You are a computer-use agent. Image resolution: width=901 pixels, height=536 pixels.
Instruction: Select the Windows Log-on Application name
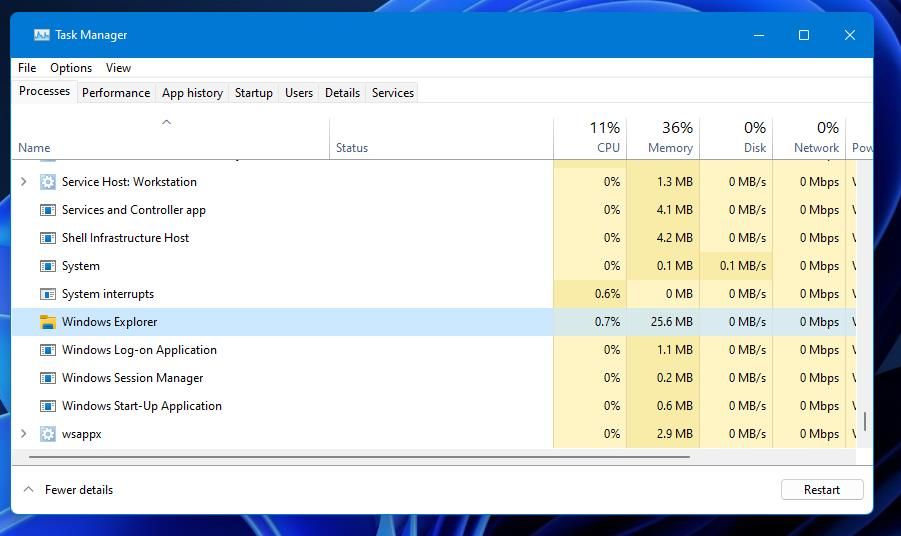(139, 350)
